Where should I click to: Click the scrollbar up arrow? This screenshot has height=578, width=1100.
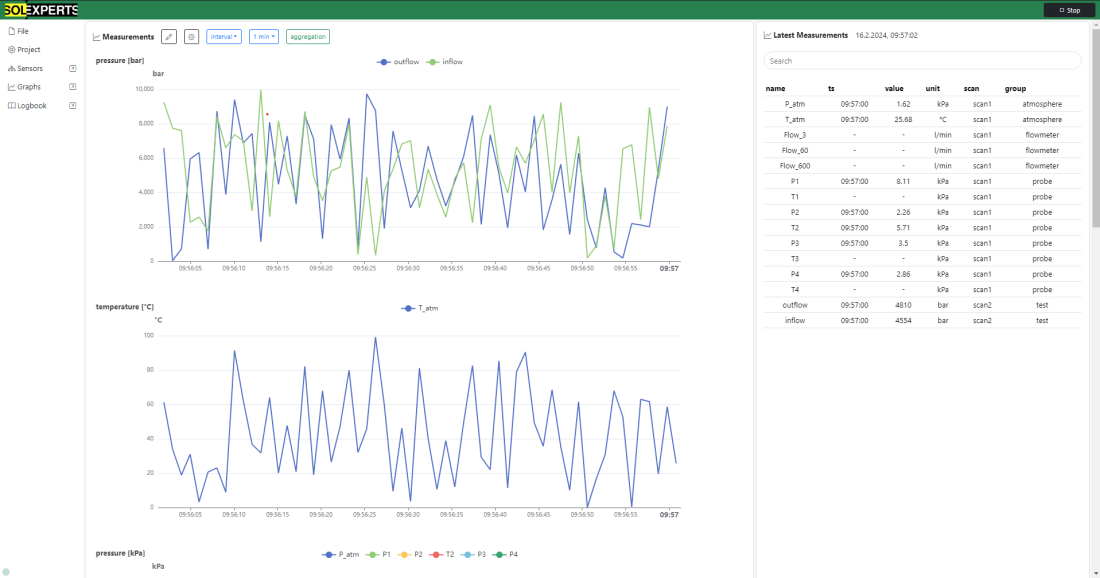point(1096,24)
